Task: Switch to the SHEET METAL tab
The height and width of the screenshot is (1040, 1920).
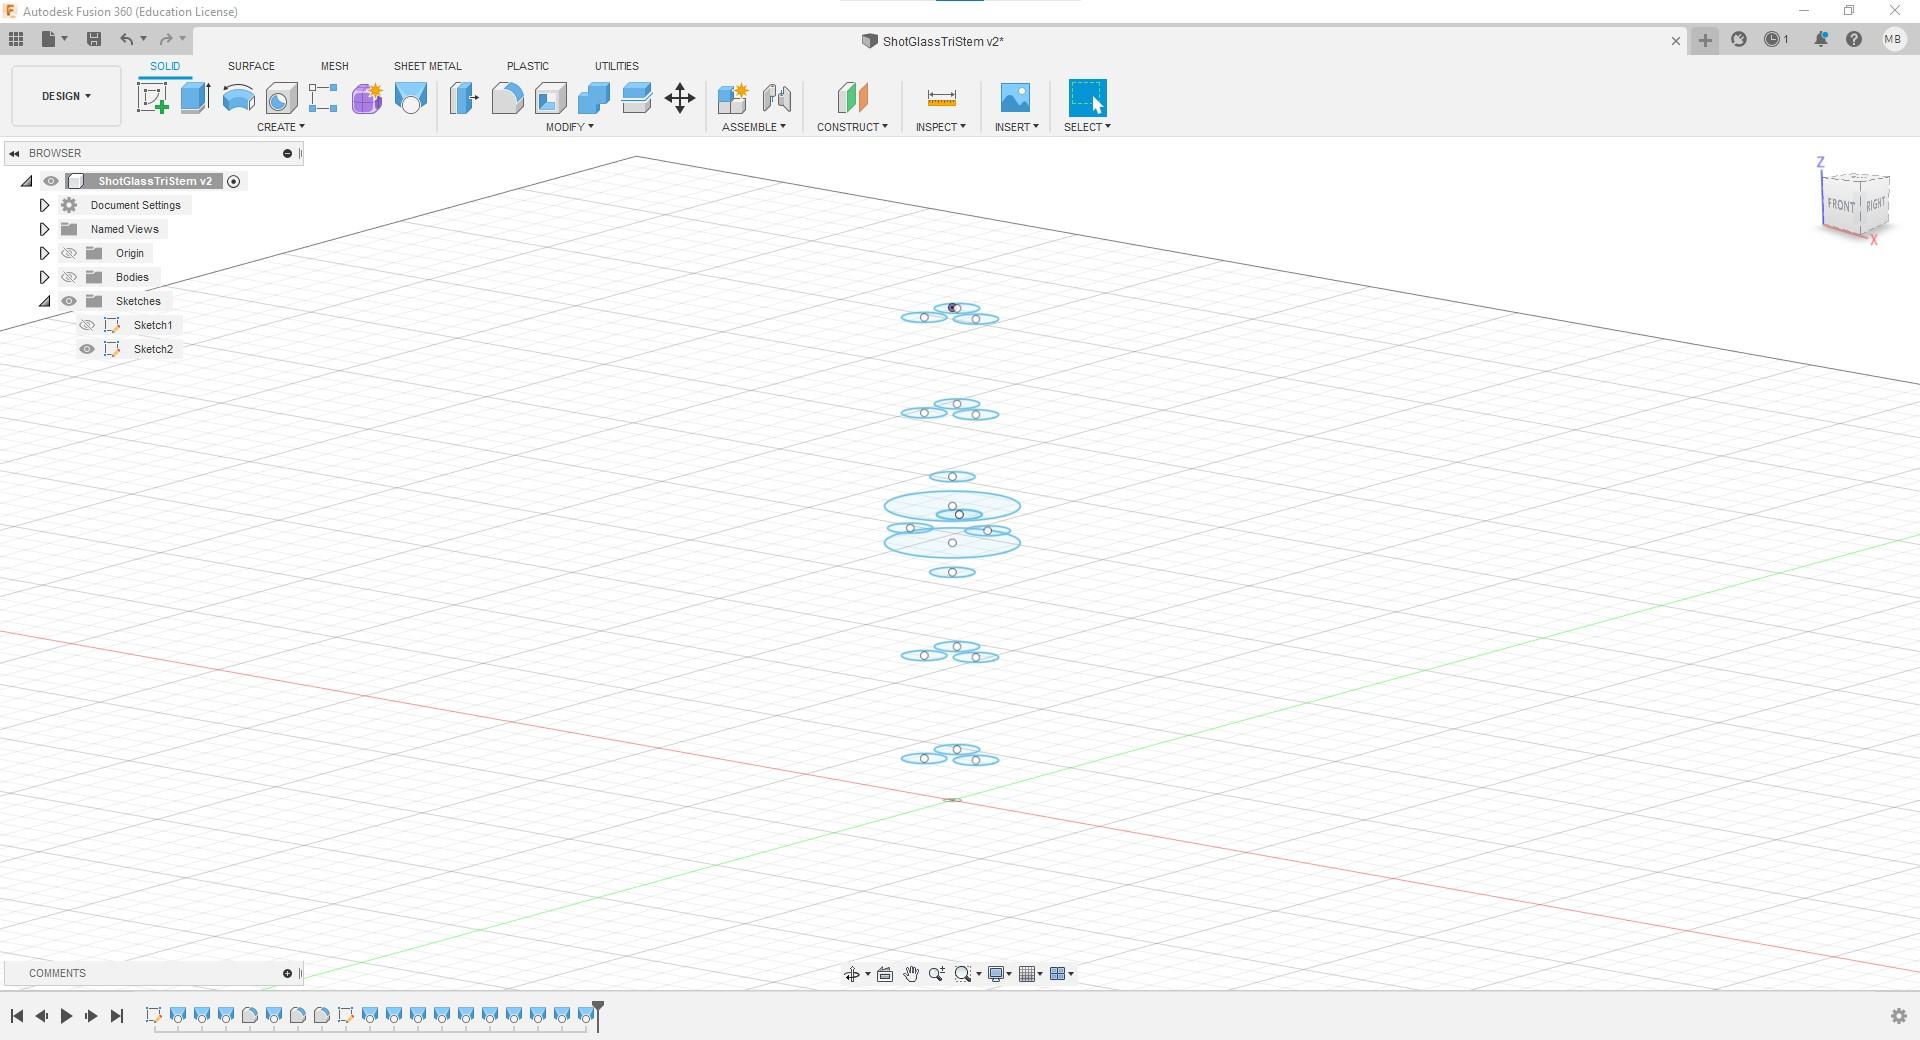Action: [x=427, y=66]
